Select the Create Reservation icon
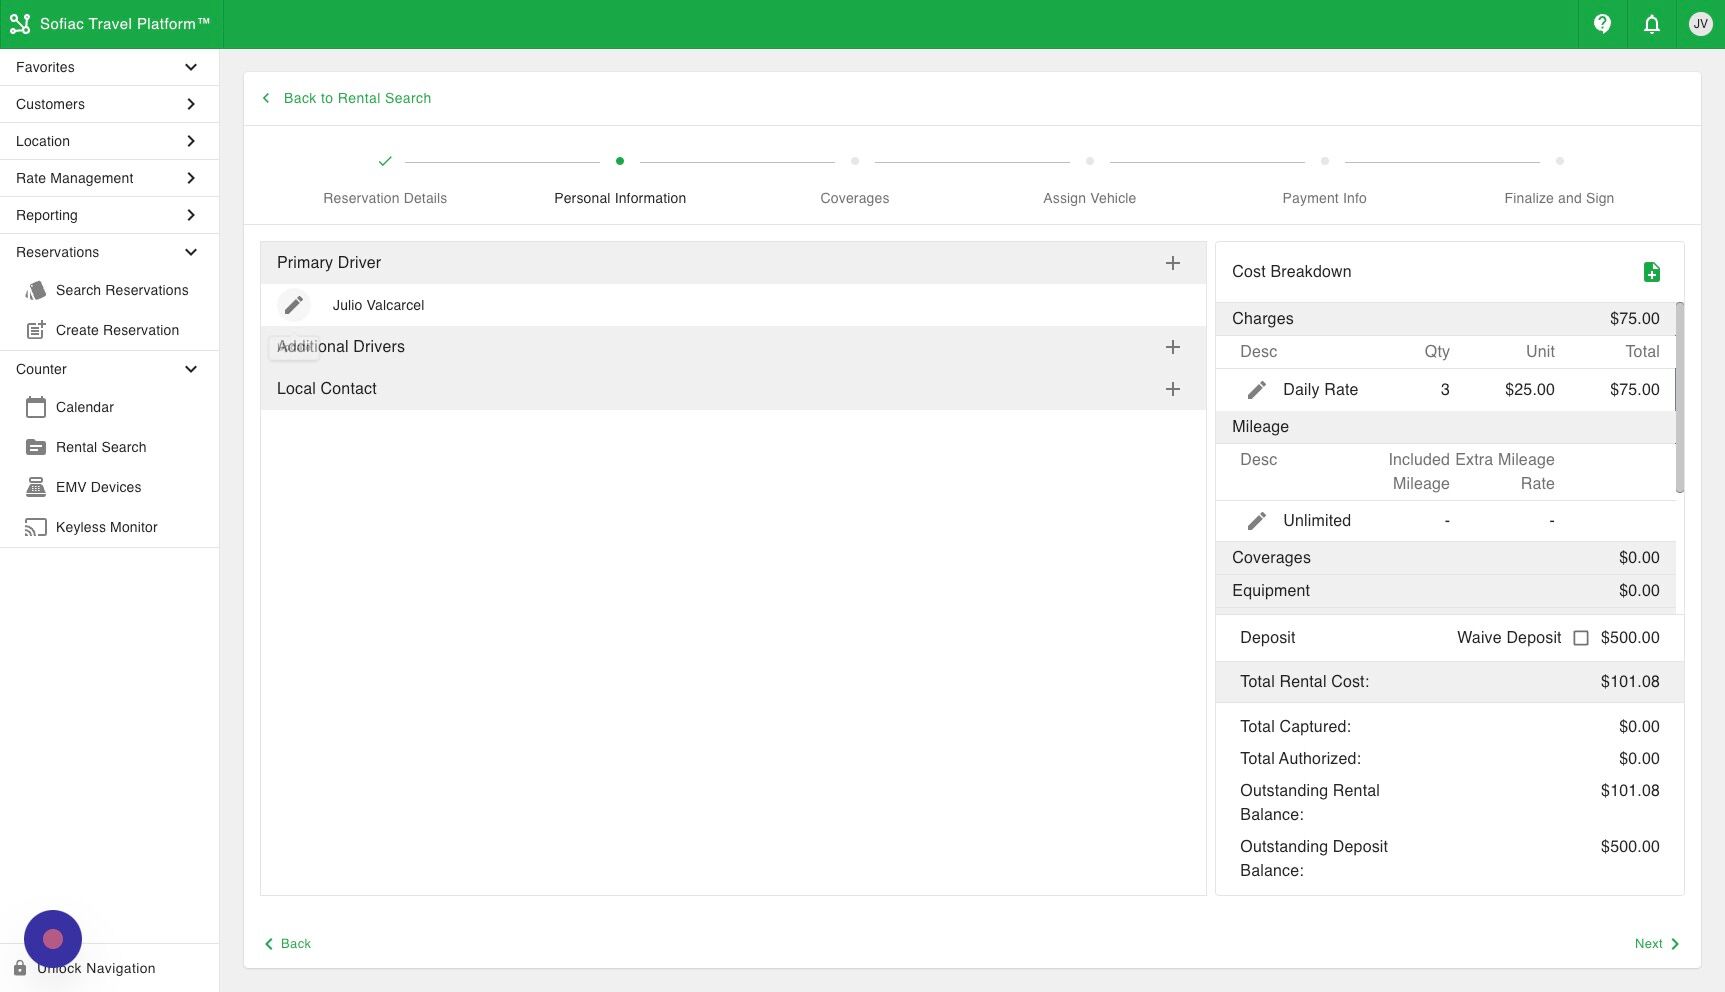This screenshot has height=992, width=1725. [x=35, y=329]
